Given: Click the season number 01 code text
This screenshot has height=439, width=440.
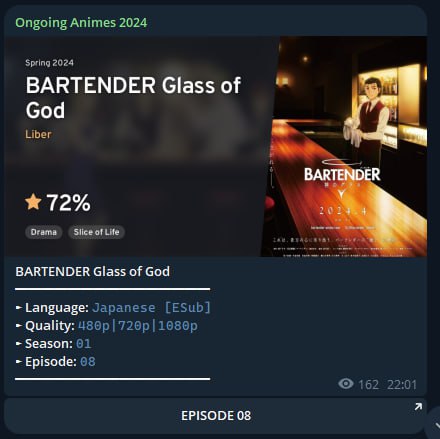Looking at the screenshot, I should tap(83, 344).
